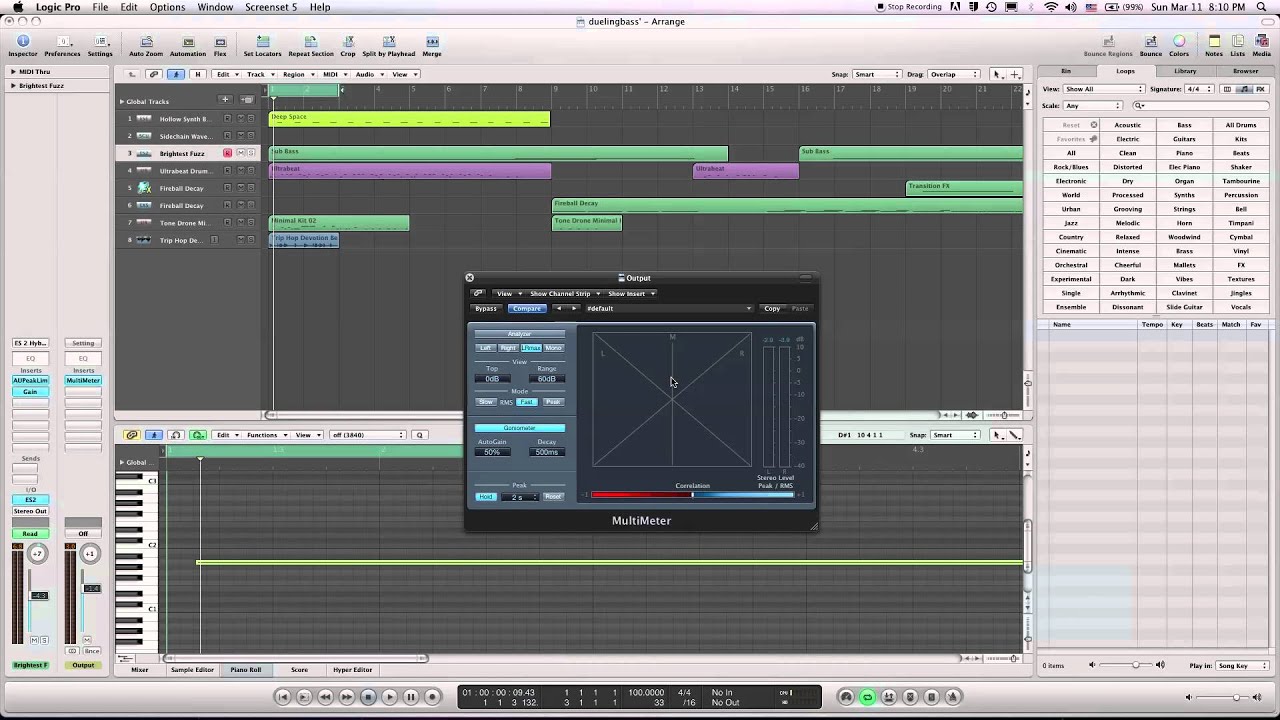This screenshot has width=1280, height=720.
Task: Open Show Insert dropdown in plugin
Action: (x=631, y=293)
